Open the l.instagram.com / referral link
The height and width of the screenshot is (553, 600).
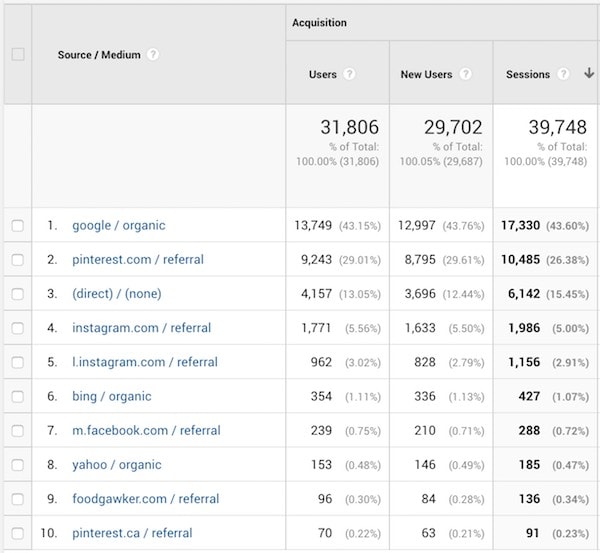tap(145, 362)
